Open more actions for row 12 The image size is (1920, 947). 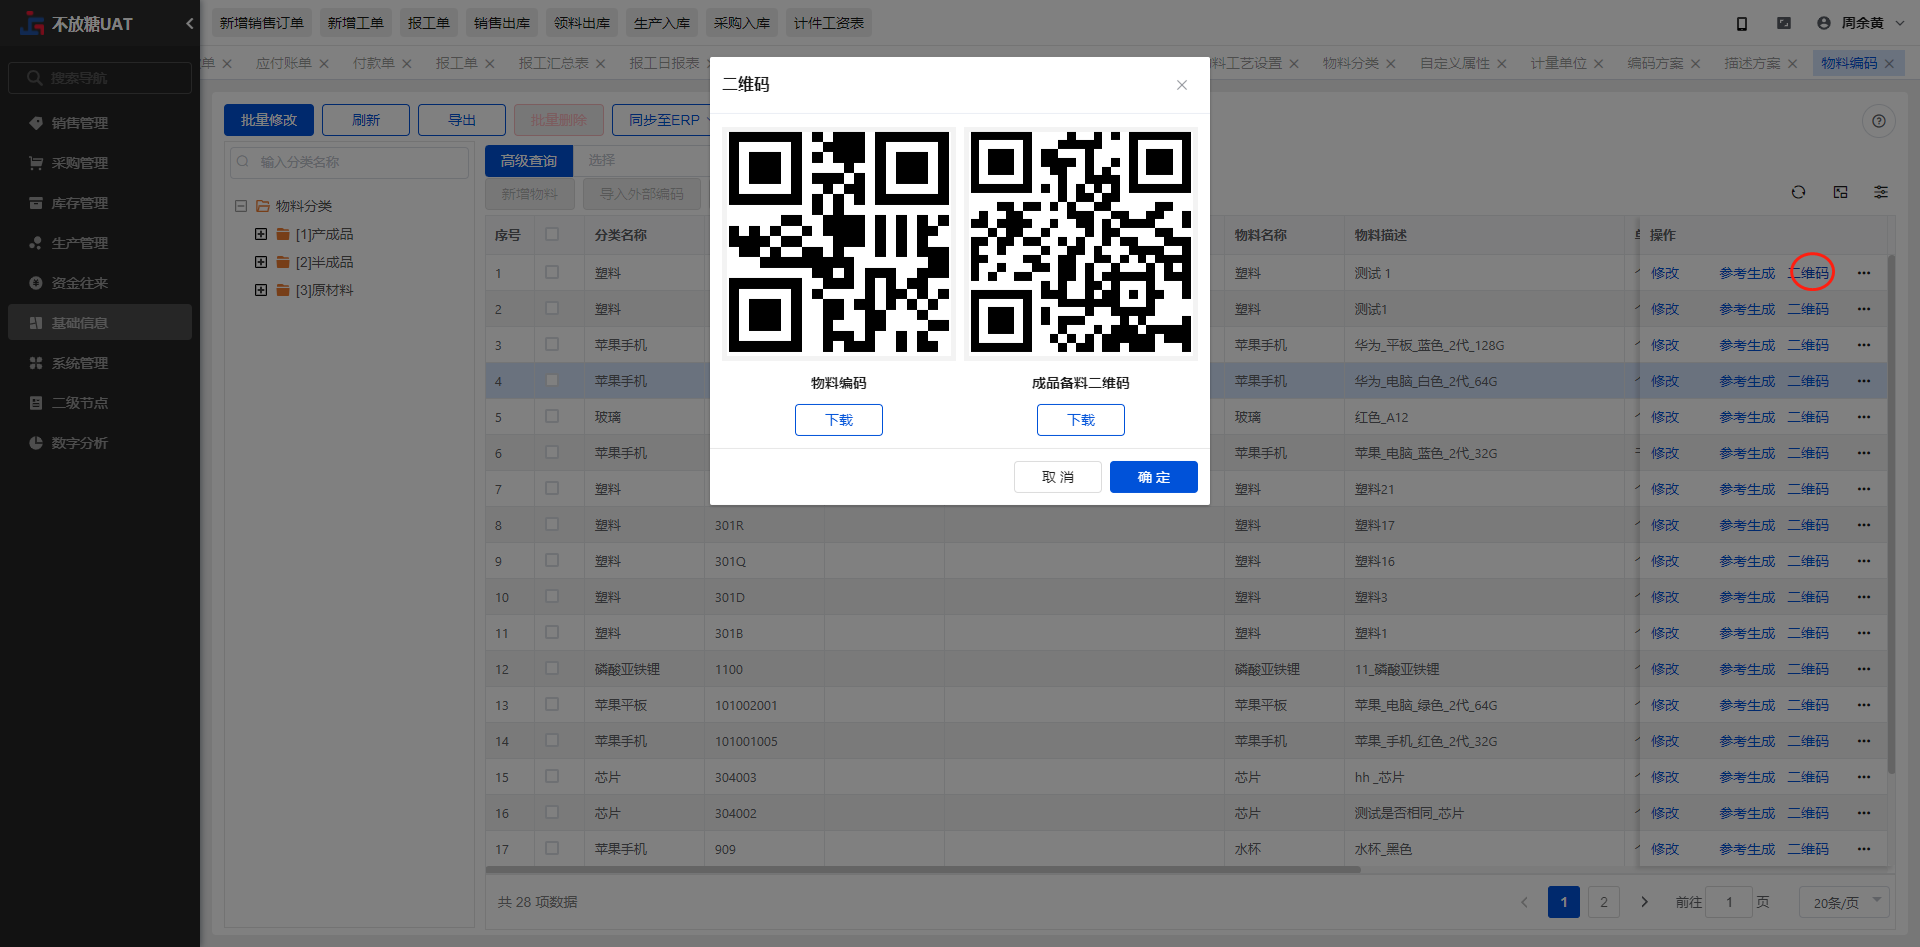[1864, 669]
